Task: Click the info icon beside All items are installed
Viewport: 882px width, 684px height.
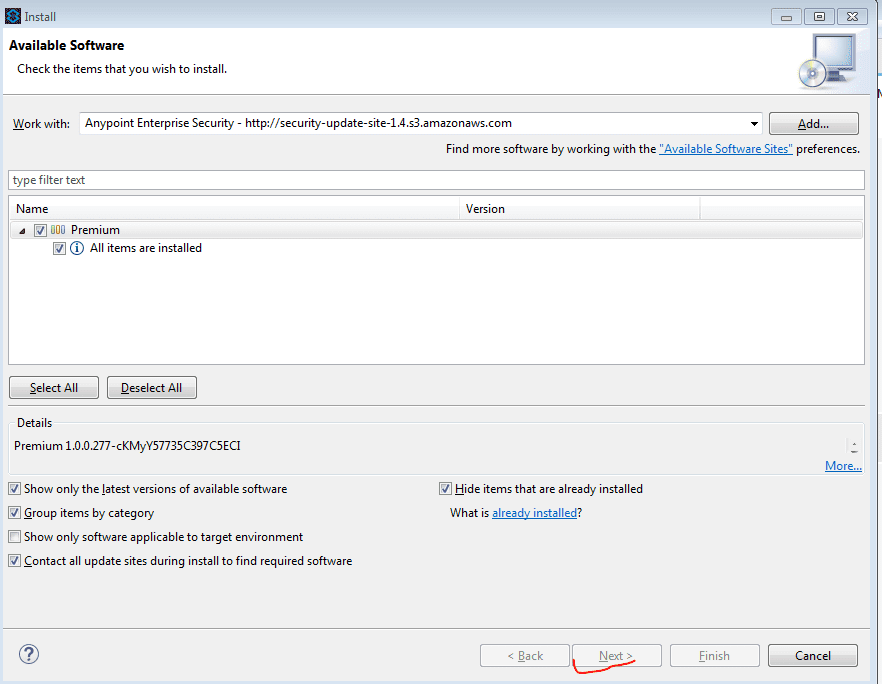Action: point(77,248)
